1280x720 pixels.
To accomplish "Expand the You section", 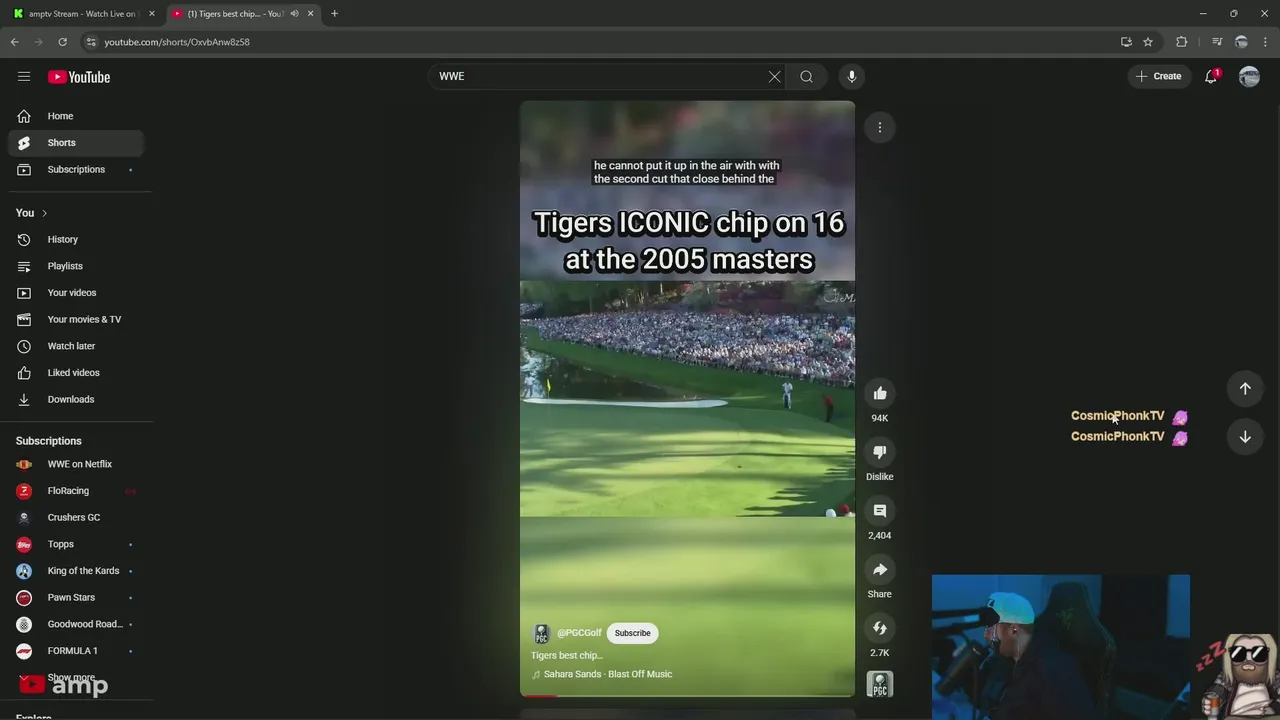I will point(31,213).
